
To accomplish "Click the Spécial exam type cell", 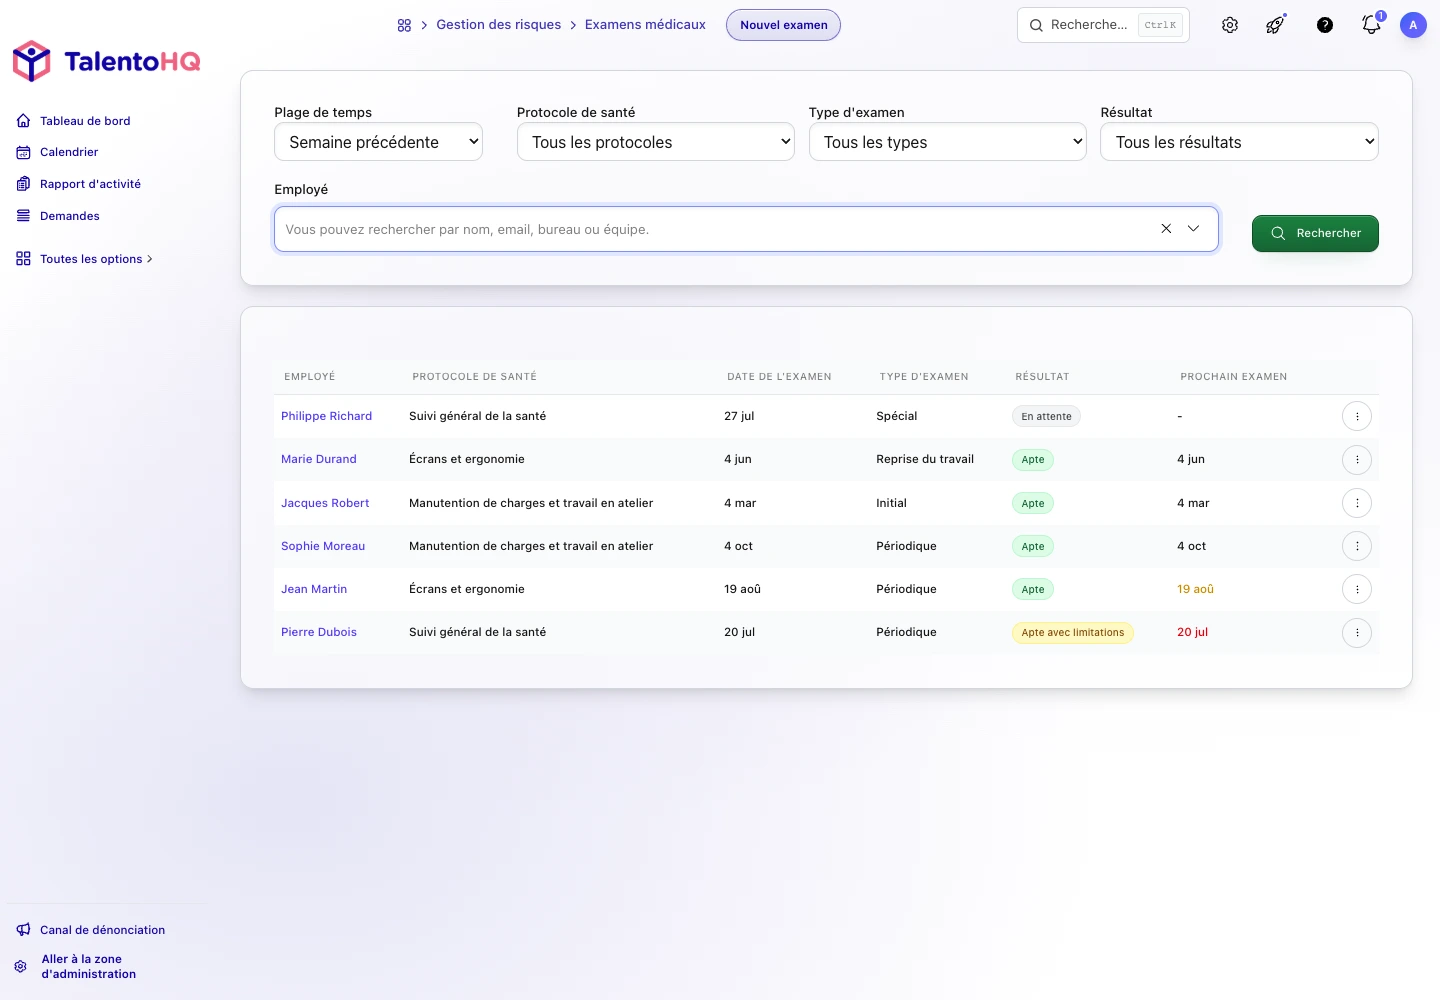I will tap(897, 416).
